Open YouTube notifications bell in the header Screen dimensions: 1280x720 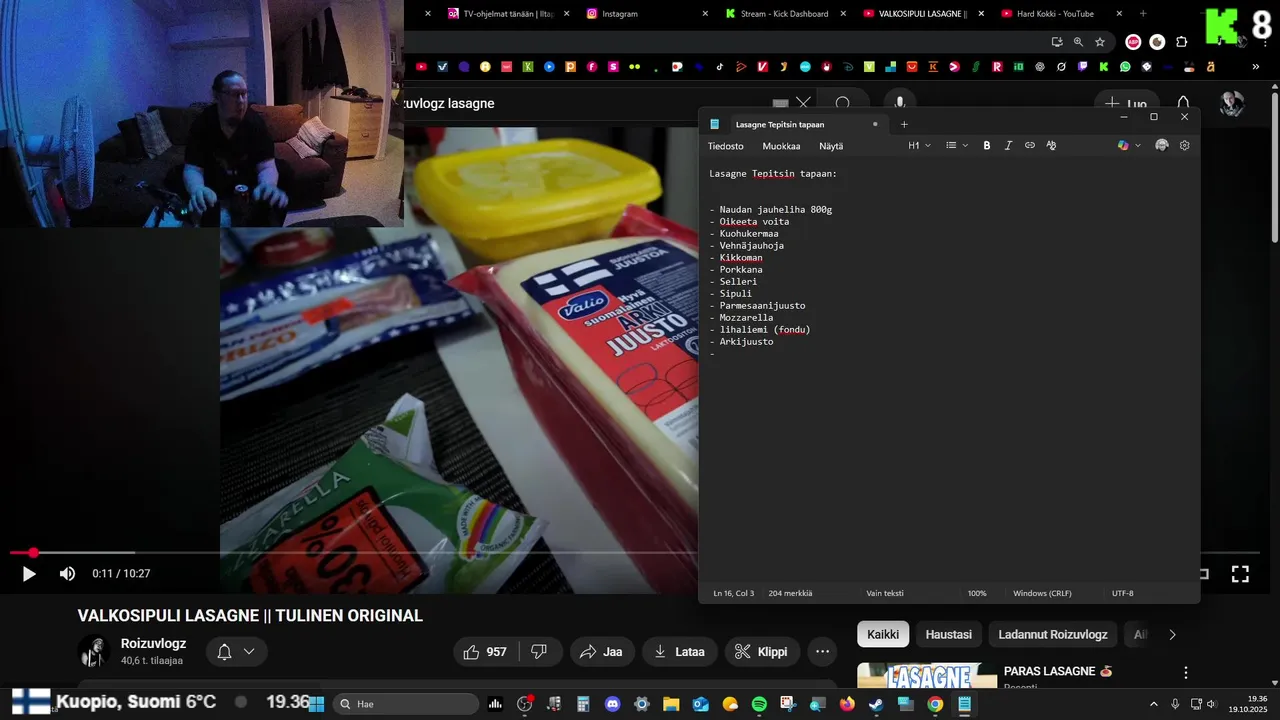(x=1183, y=103)
